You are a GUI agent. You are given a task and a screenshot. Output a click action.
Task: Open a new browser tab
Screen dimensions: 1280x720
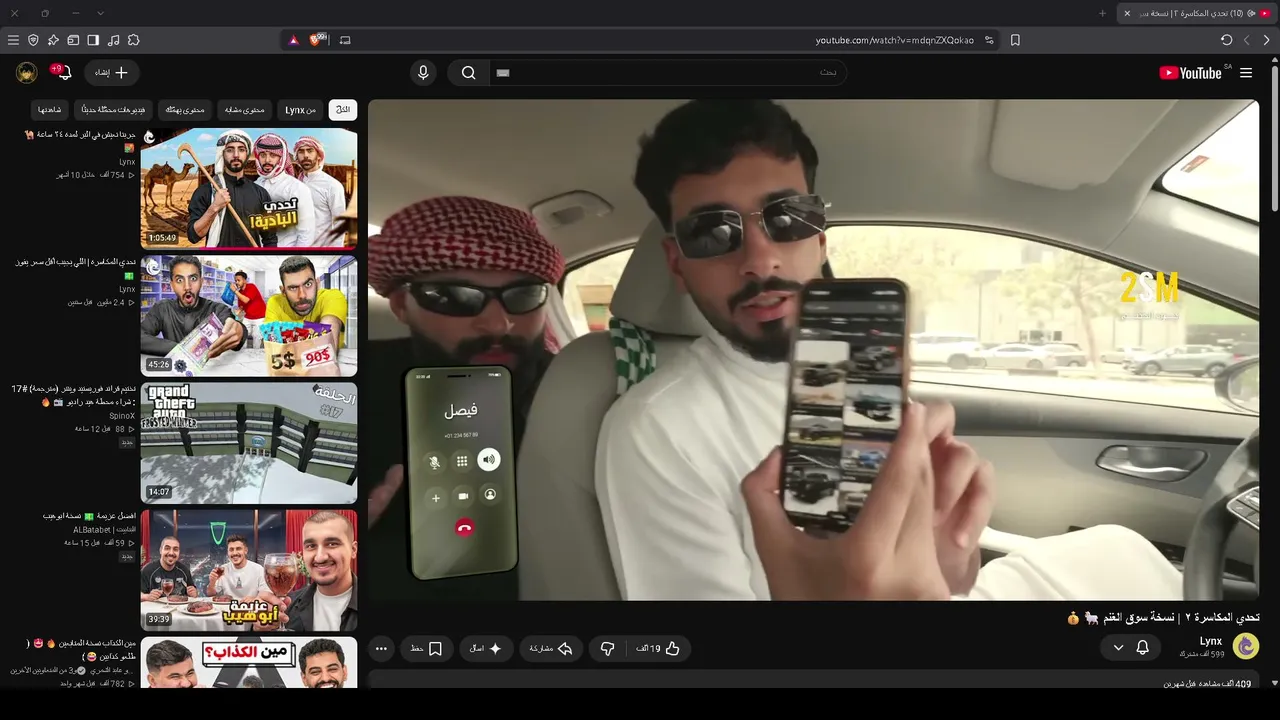[1102, 13]
